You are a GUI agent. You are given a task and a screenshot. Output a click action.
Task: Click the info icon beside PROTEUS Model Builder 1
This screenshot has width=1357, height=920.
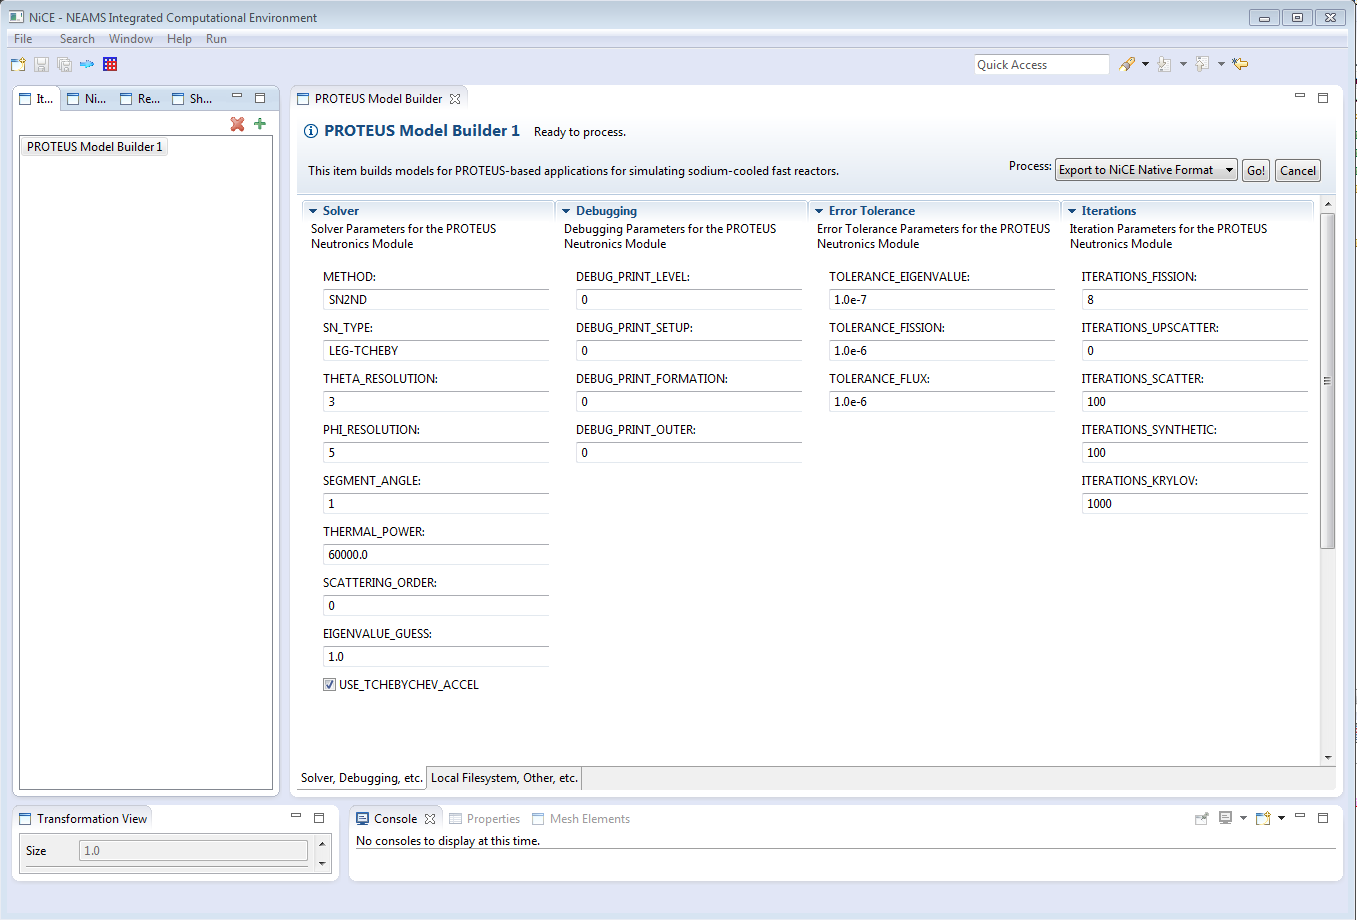click(x=311, y=131)
